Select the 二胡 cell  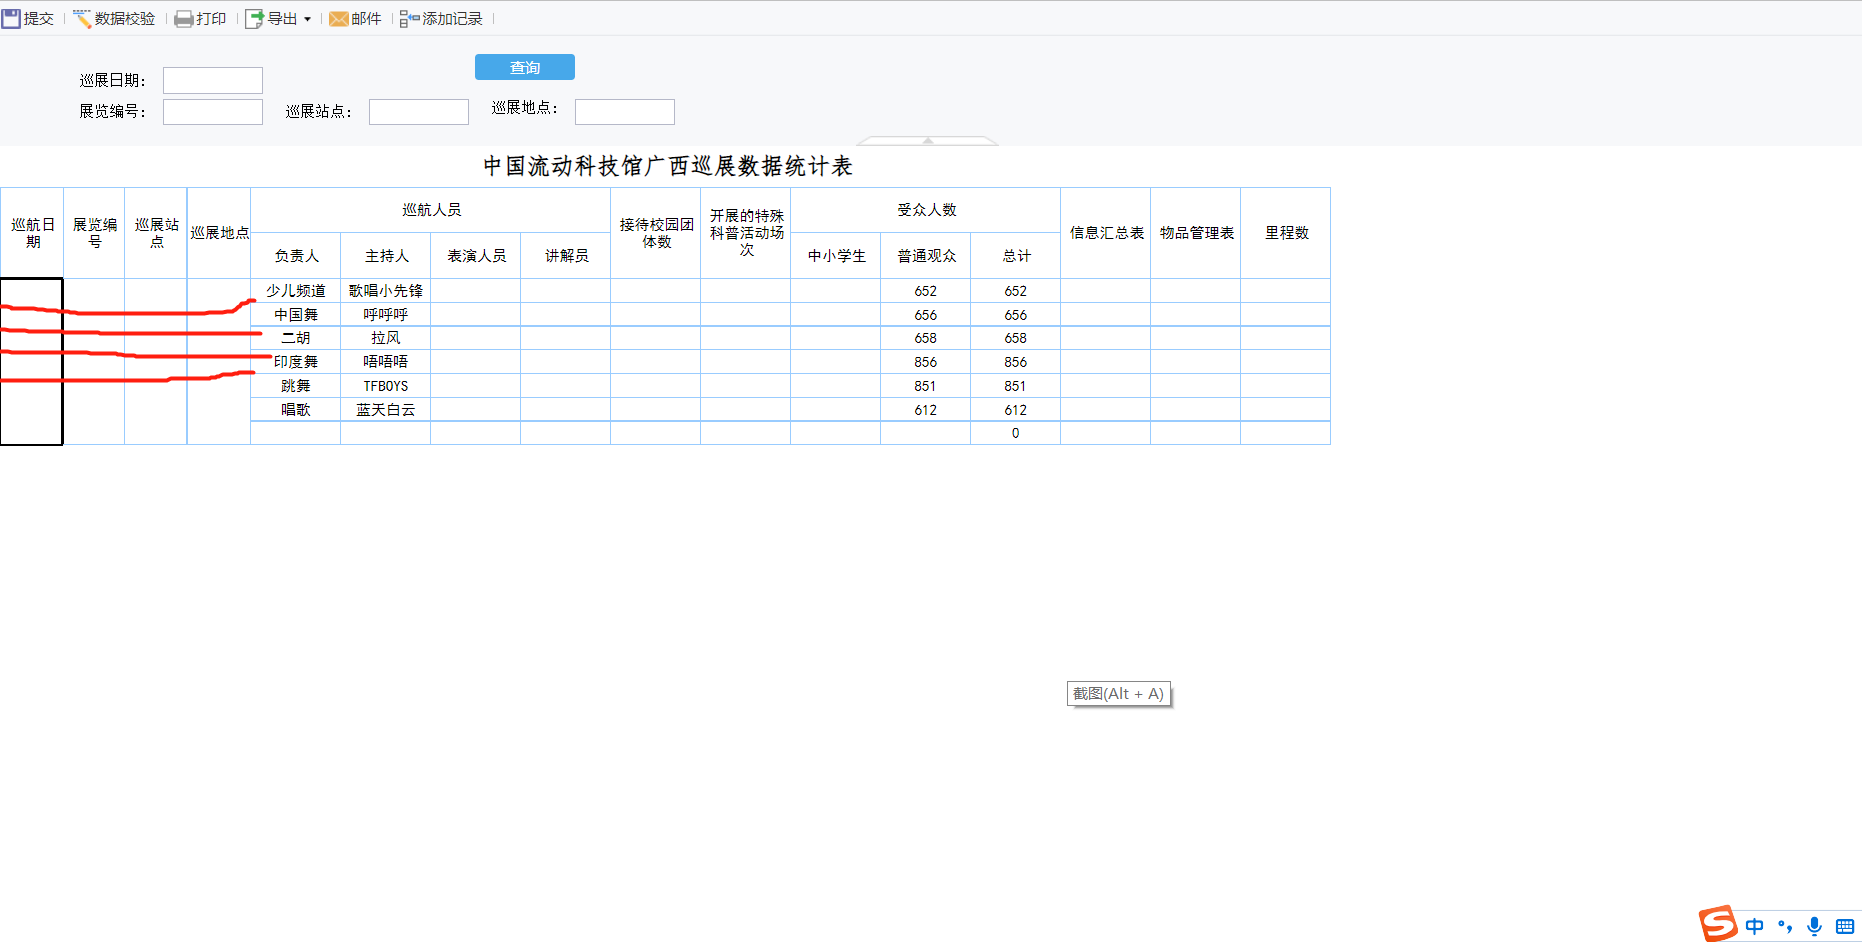(296, 338)
